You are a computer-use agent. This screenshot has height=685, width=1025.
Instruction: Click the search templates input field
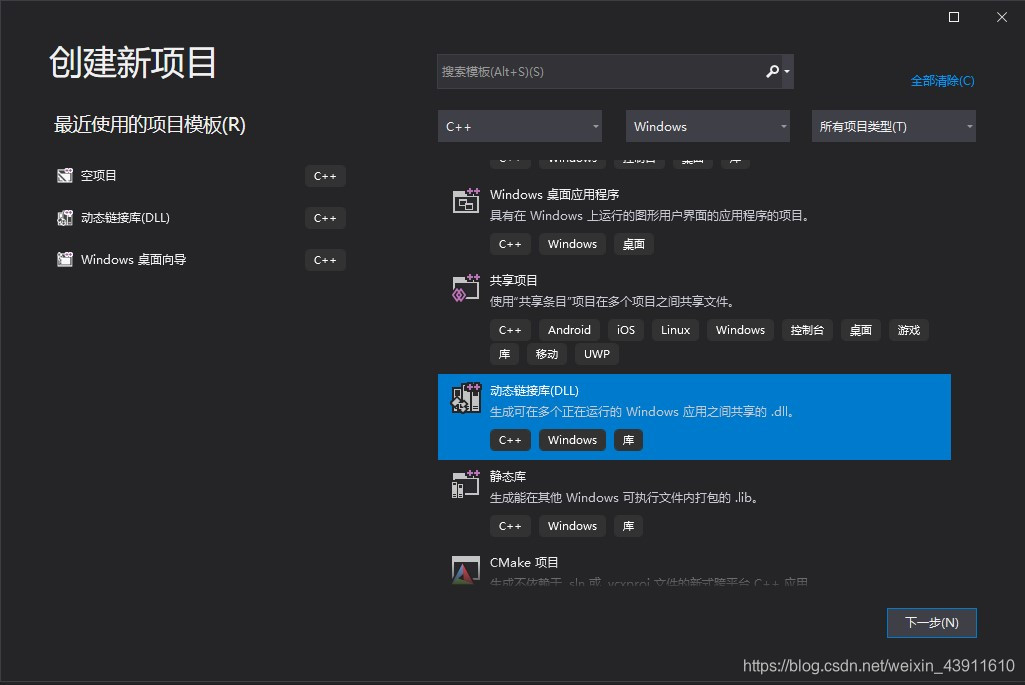615,71
